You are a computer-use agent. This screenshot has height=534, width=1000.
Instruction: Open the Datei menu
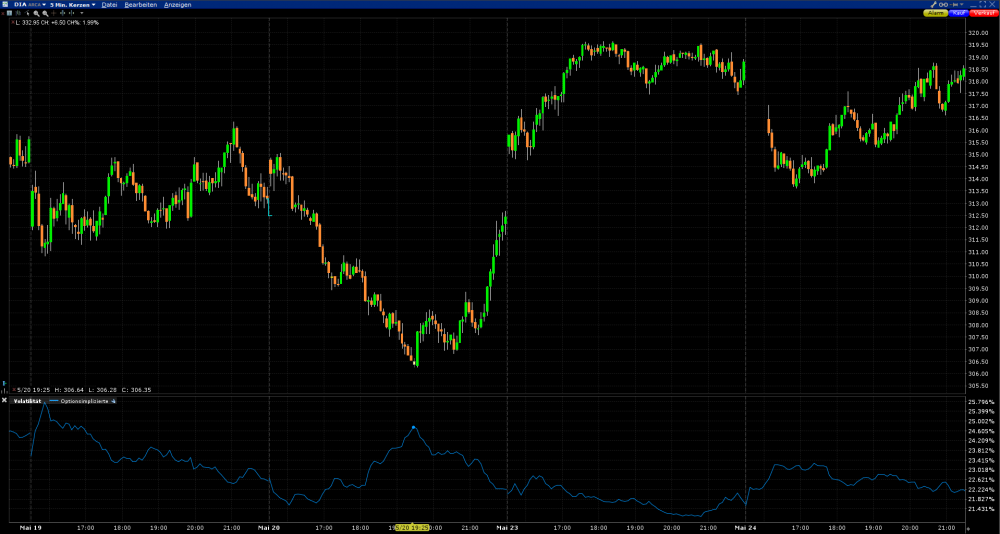click(x=109, y=4)
